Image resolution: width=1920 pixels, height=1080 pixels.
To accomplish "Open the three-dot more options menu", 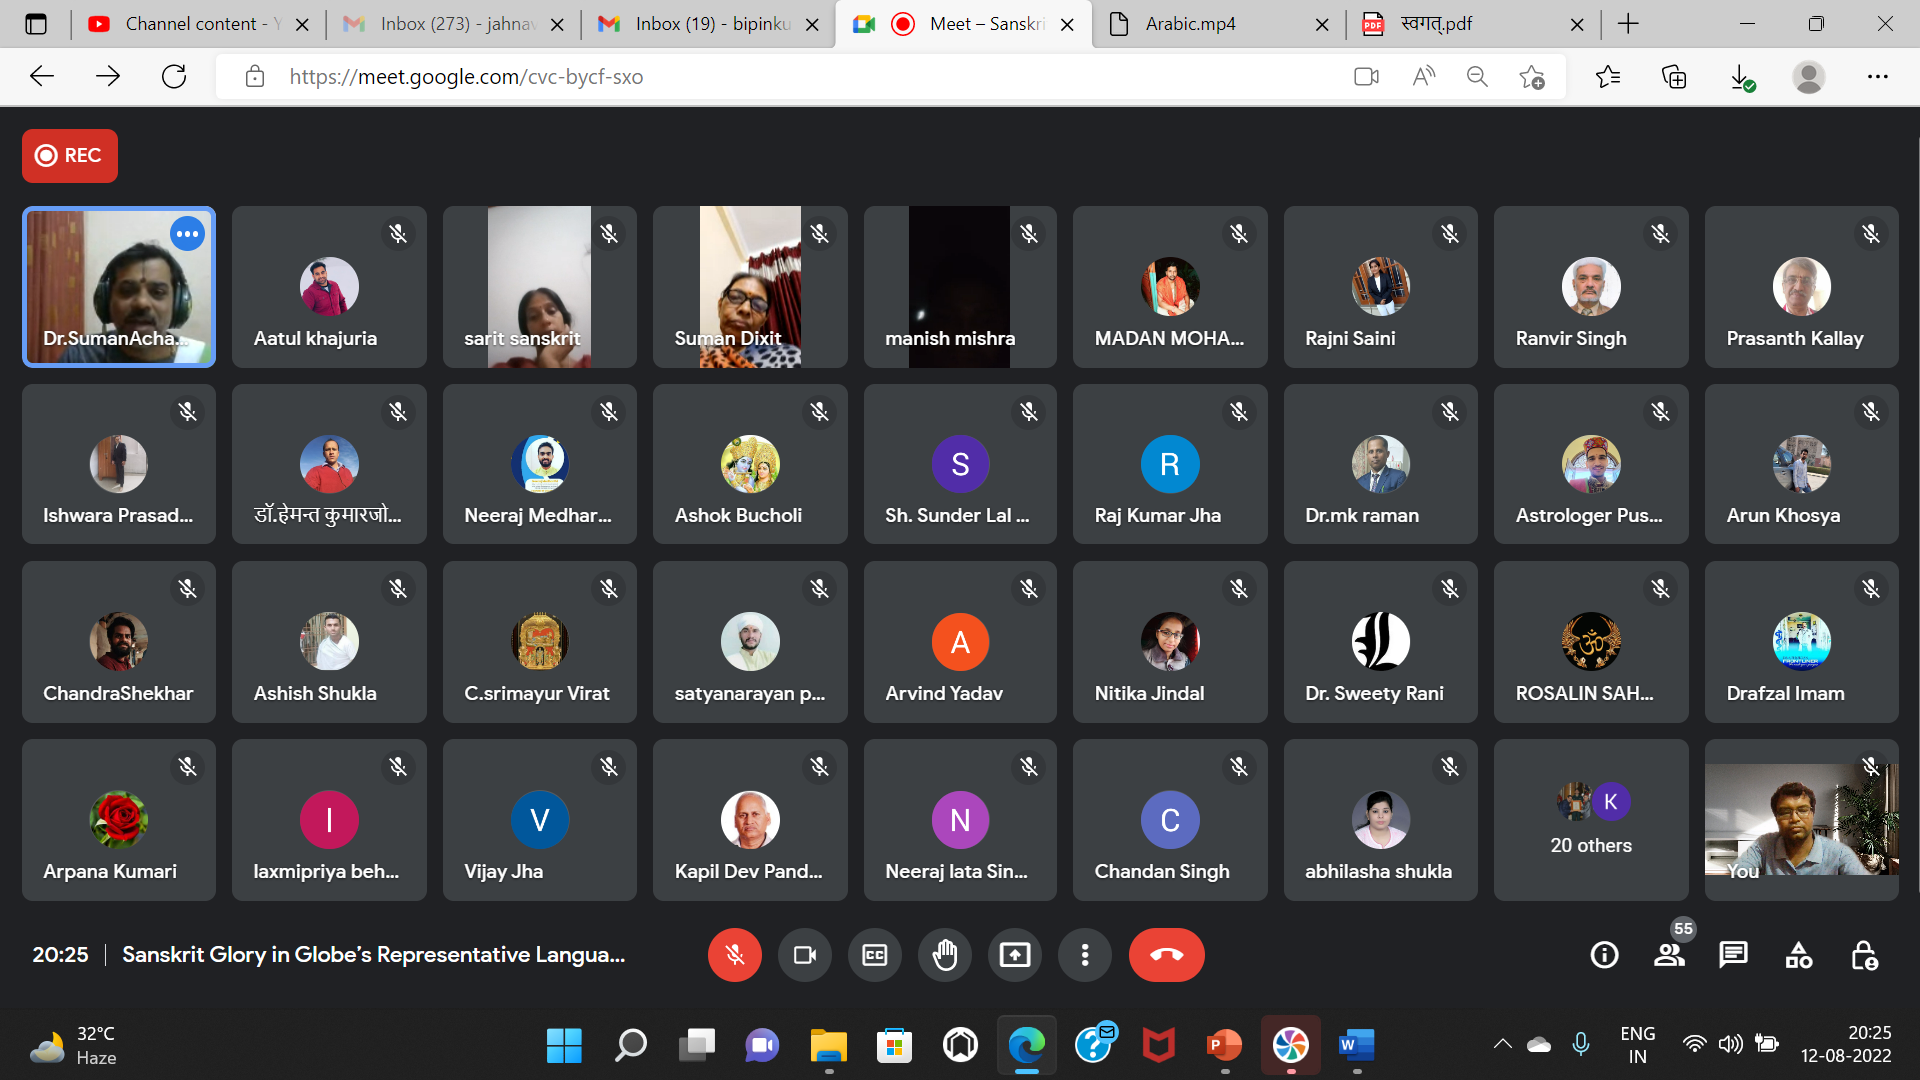I will [x=1085, y=955].
